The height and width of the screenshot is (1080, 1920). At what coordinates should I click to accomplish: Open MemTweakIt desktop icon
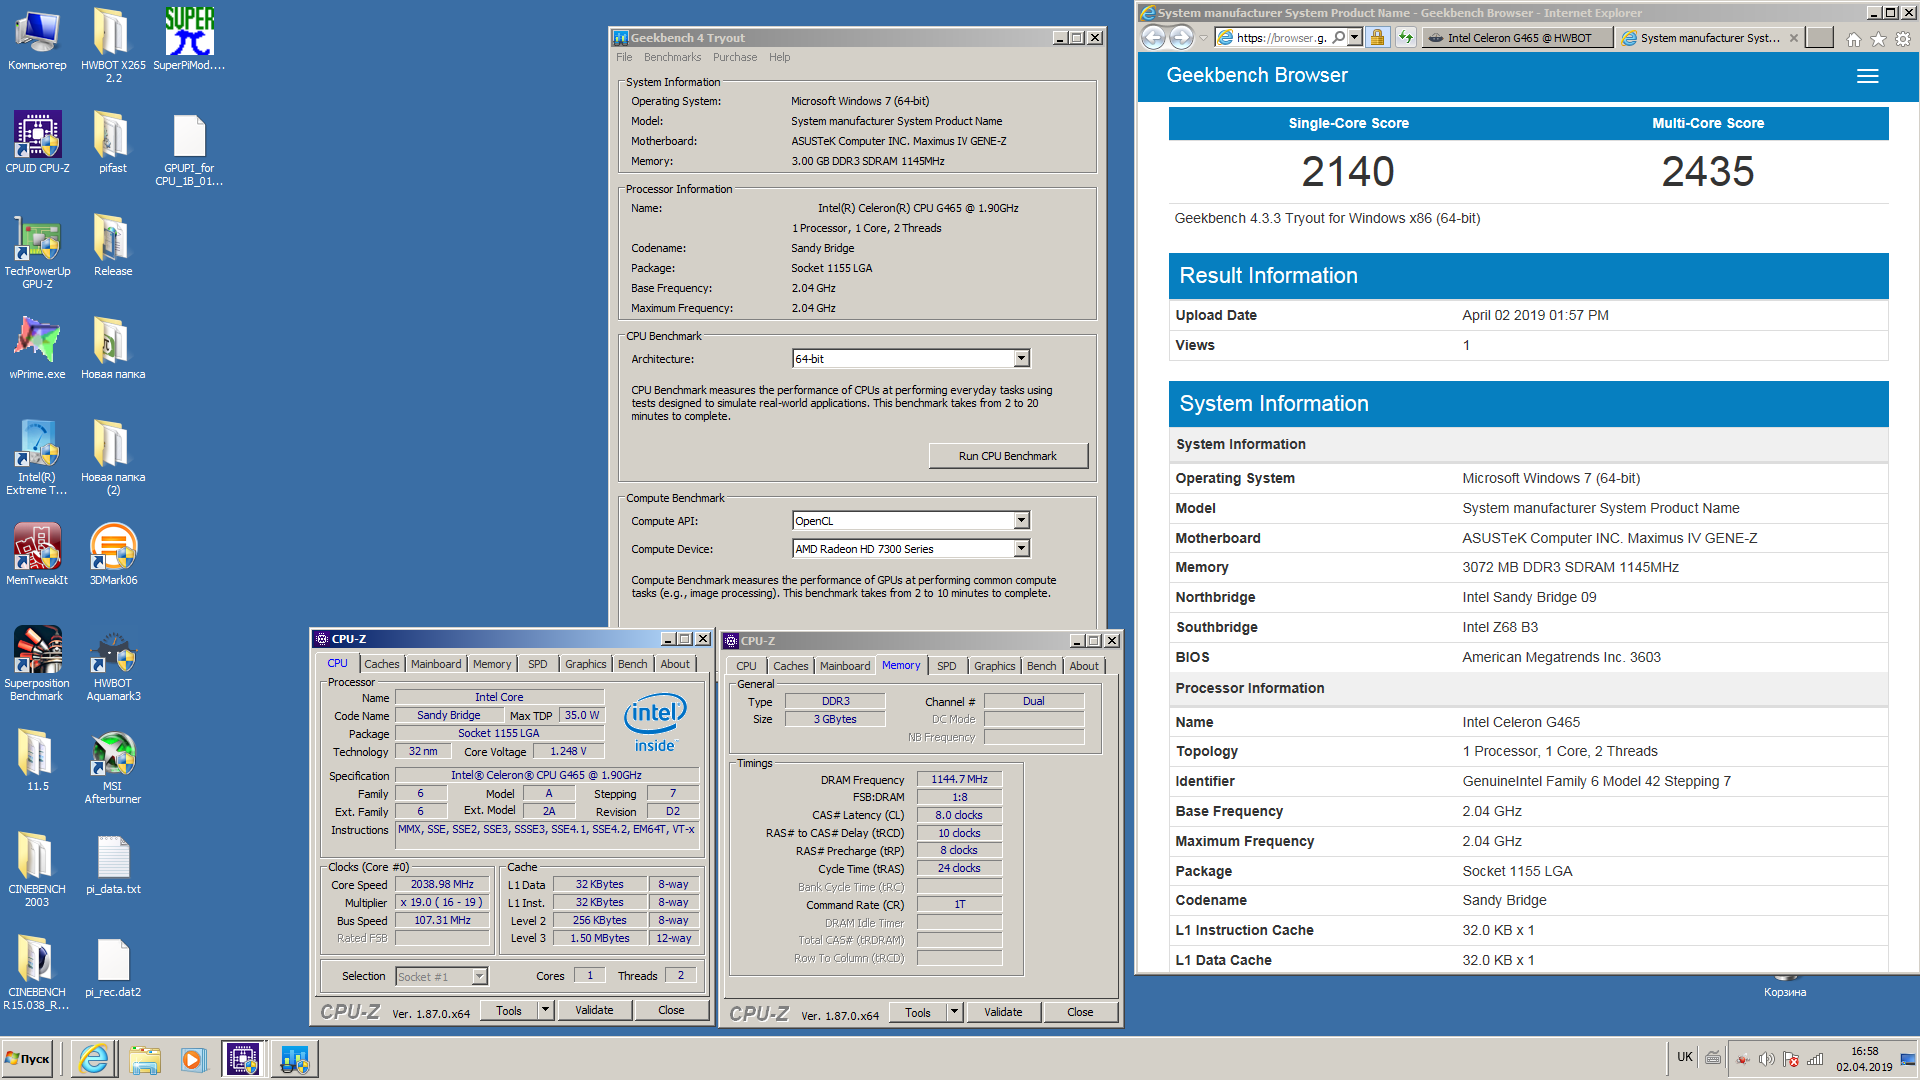[x=37, y=554]
